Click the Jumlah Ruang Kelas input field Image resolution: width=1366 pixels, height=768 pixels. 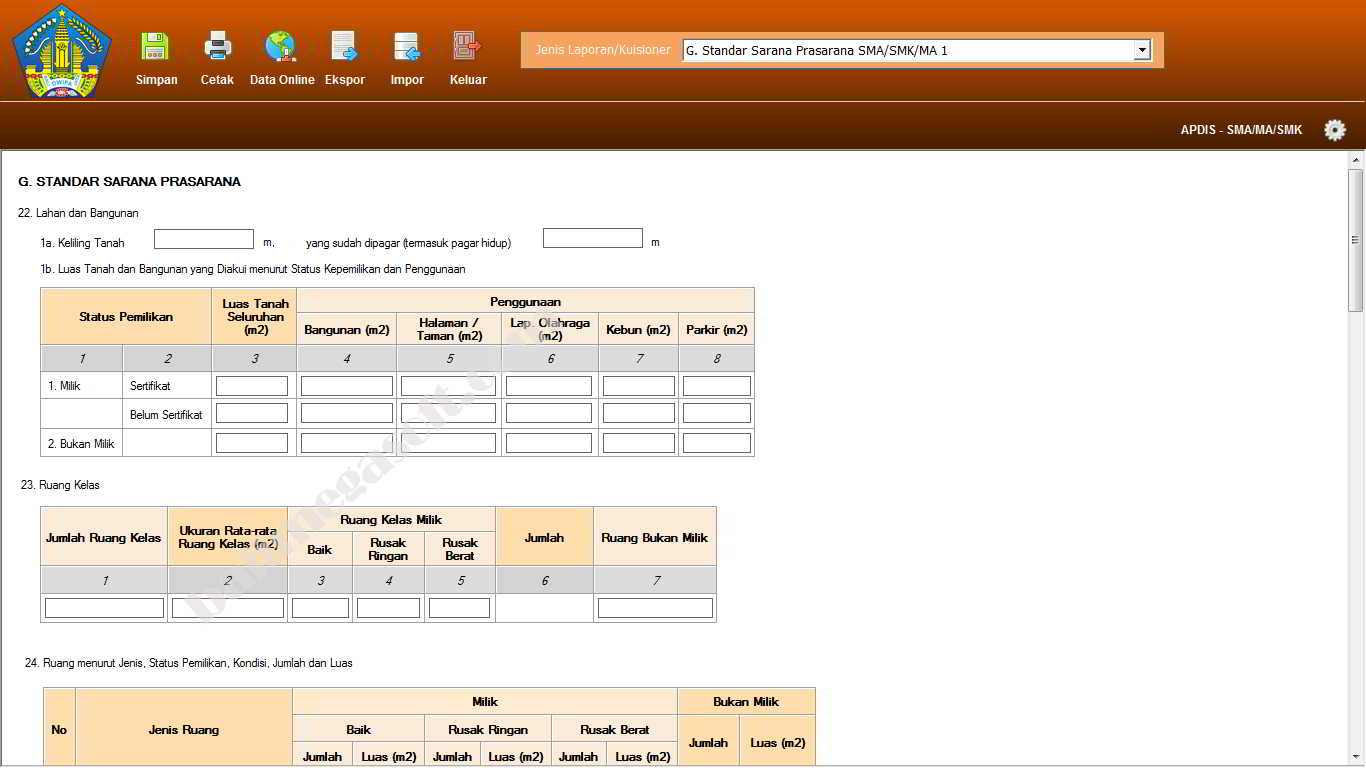[104, 608]
